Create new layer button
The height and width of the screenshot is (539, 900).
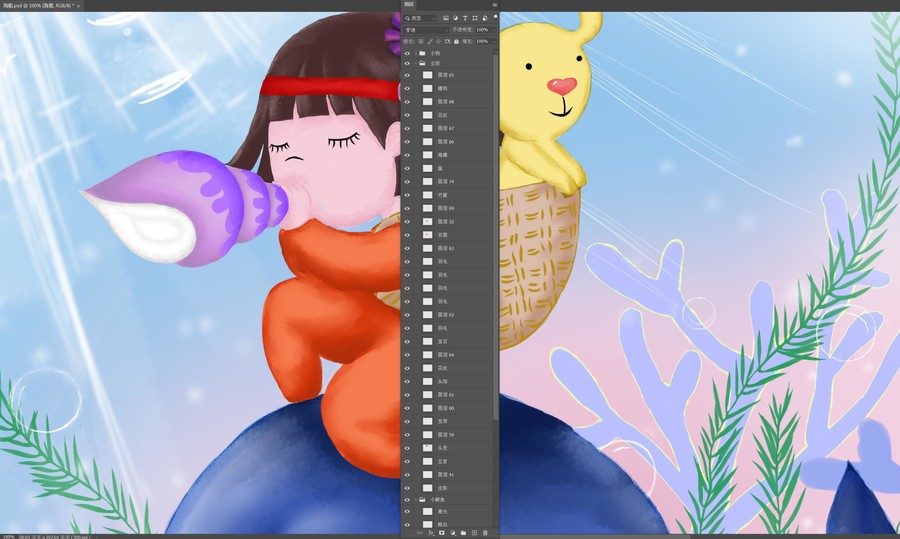click(x=474, y=533)
